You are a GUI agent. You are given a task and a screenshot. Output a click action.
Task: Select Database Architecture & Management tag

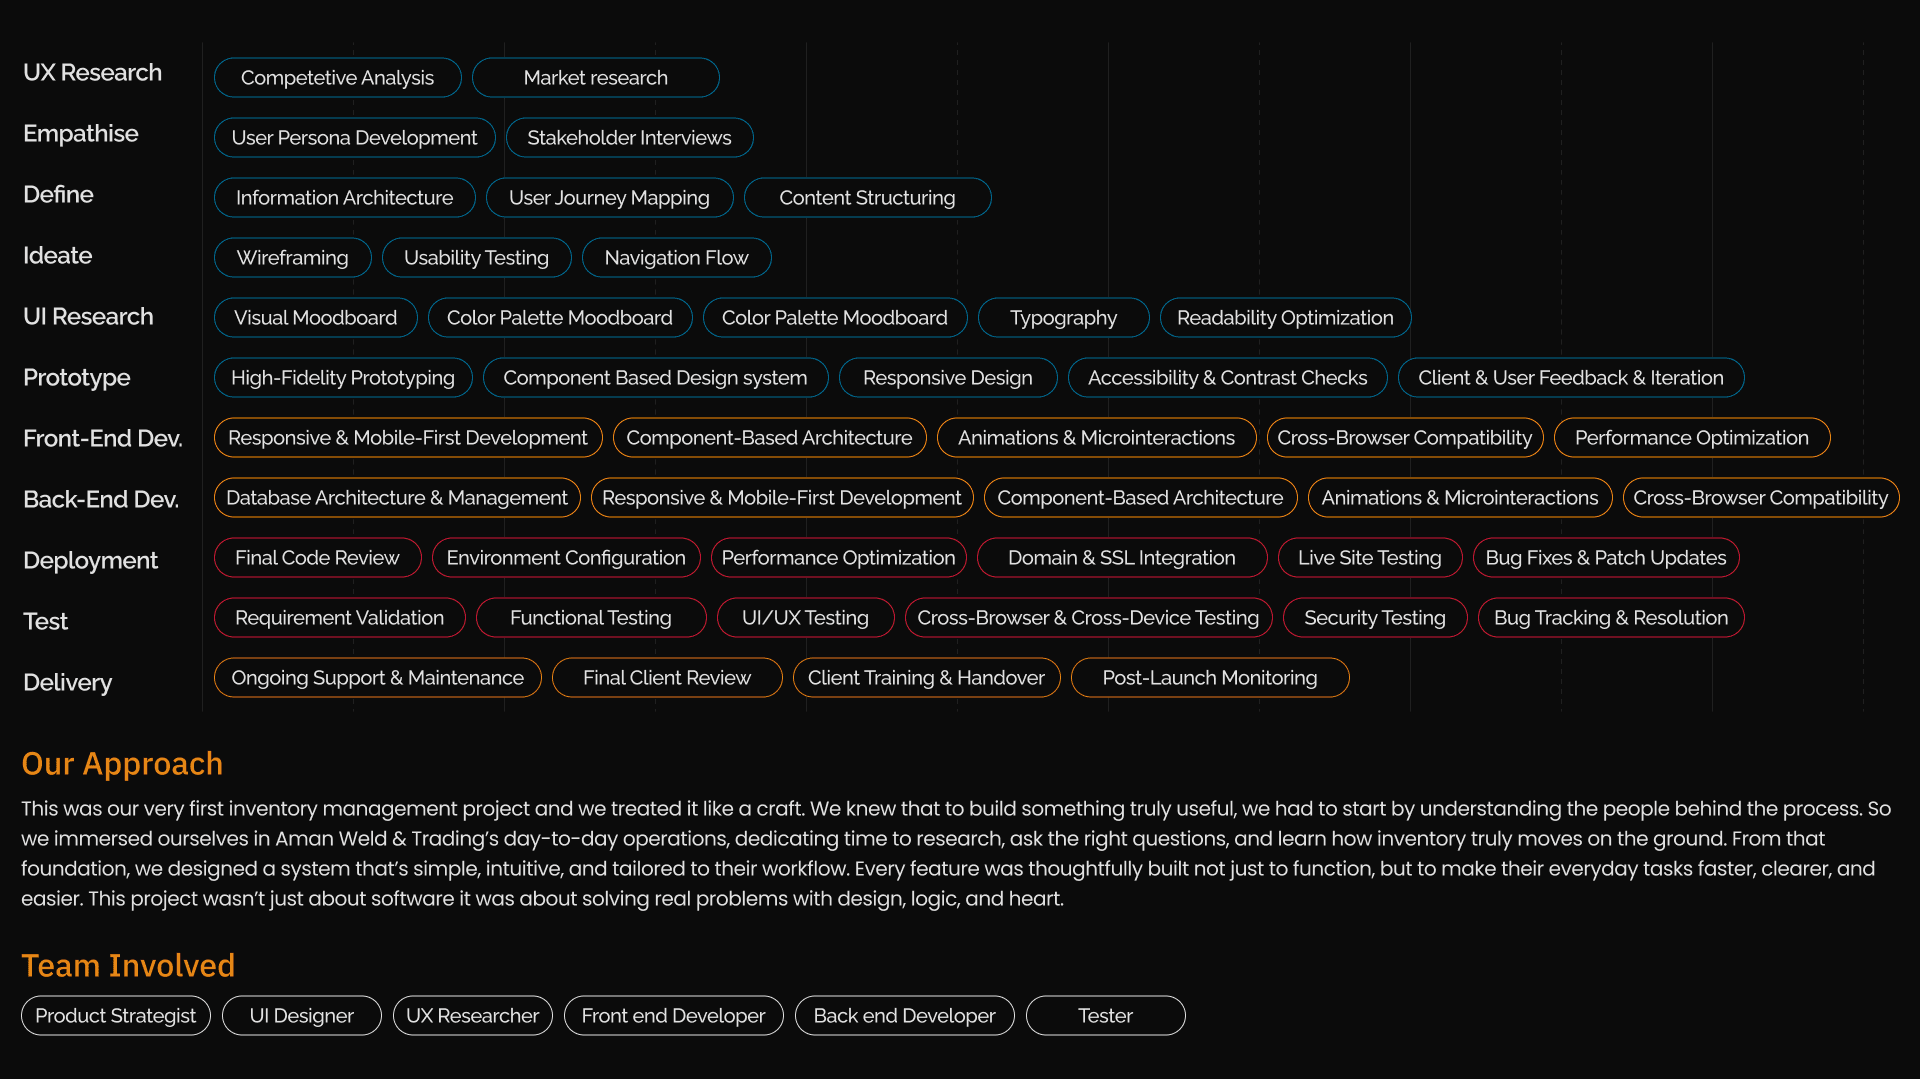[396, 498]
